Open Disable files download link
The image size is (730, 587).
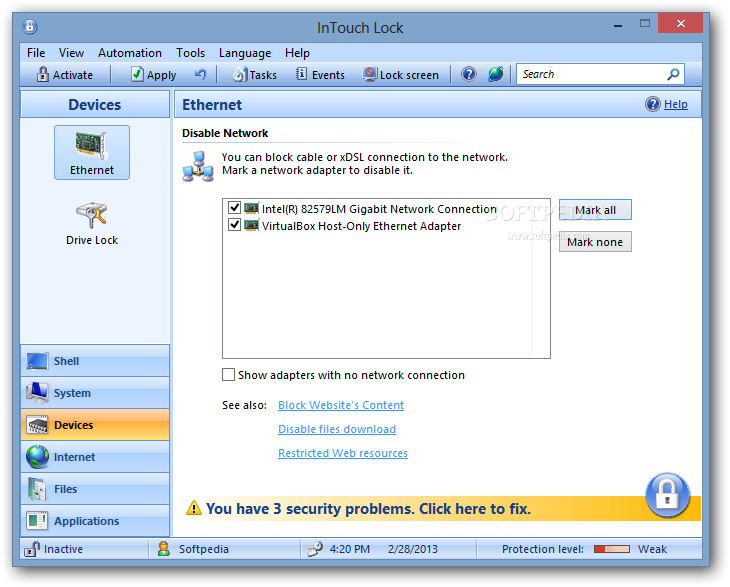[x=337, y=429]
